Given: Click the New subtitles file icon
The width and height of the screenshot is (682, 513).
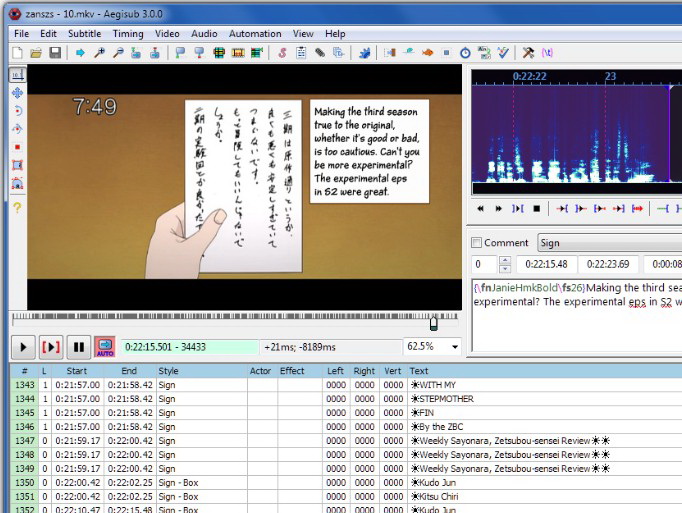Looking at the screenshot, I should coord(17,53).
